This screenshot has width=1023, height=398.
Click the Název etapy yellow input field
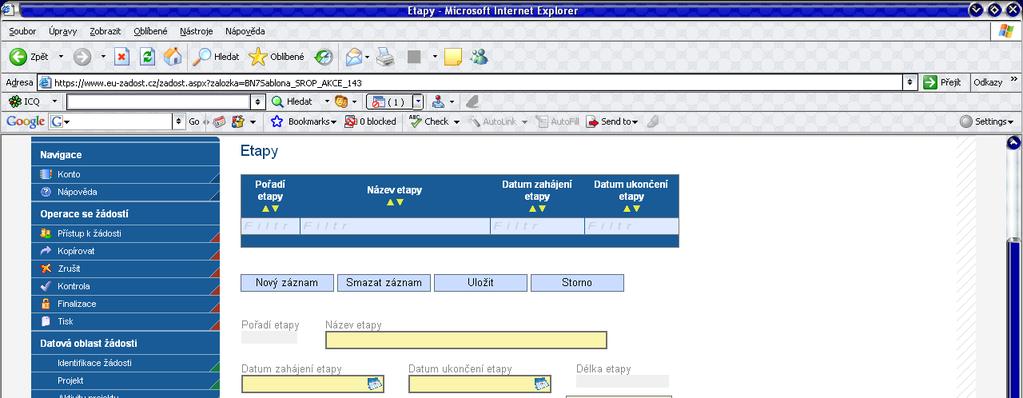click(466, 340)
